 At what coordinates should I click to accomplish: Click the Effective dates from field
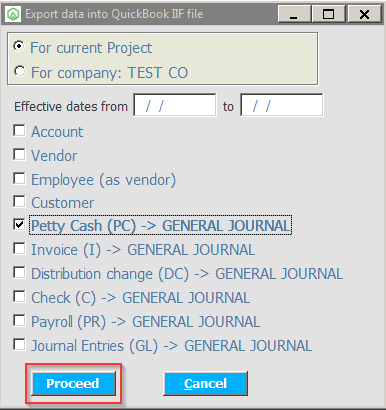(175, 105)
